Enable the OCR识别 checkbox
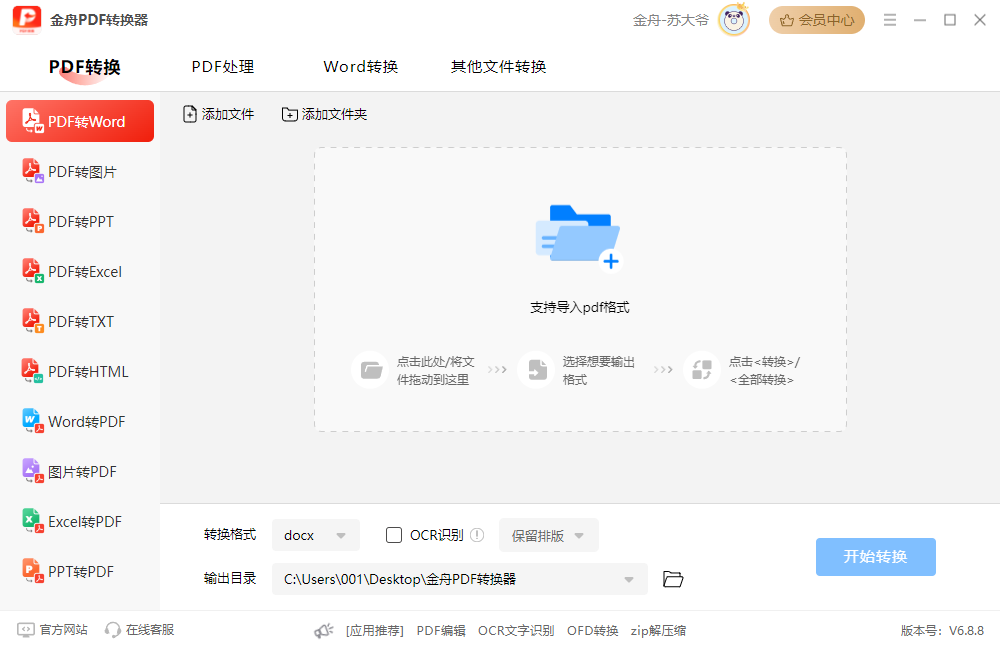The image size is (1000, 650). [394, 535]
